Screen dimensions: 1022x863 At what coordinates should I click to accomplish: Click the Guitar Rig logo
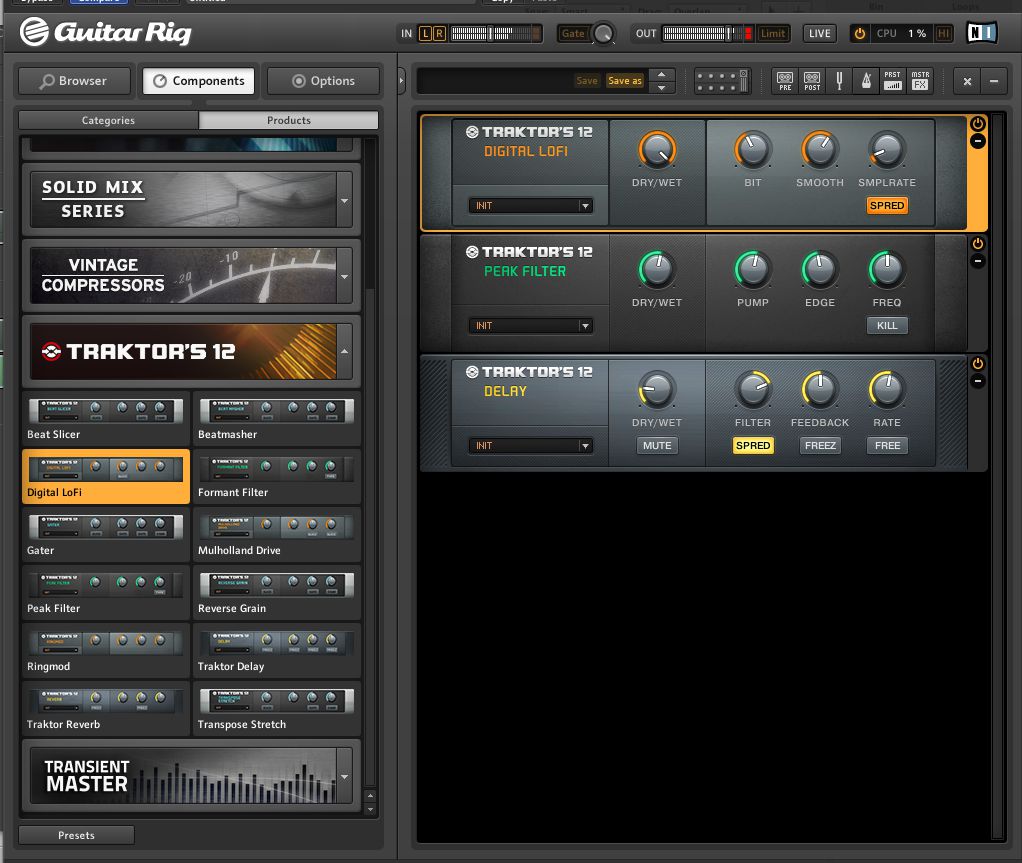click(x=106, y=32)
